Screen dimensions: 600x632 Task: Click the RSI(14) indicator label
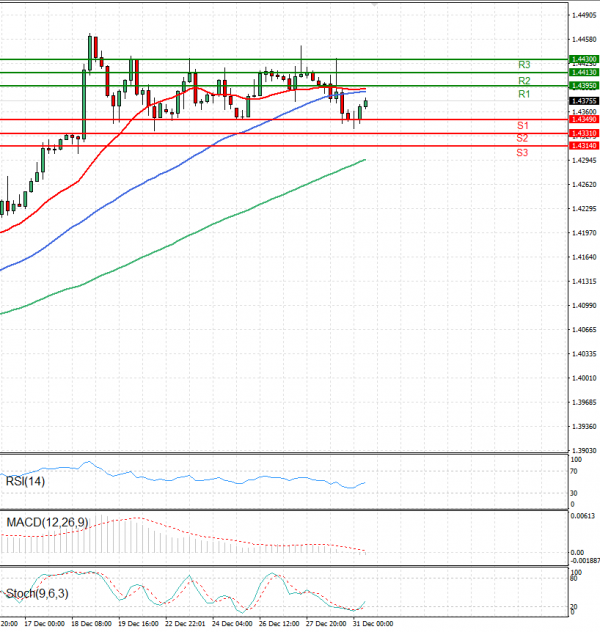(x=26, y=482)
